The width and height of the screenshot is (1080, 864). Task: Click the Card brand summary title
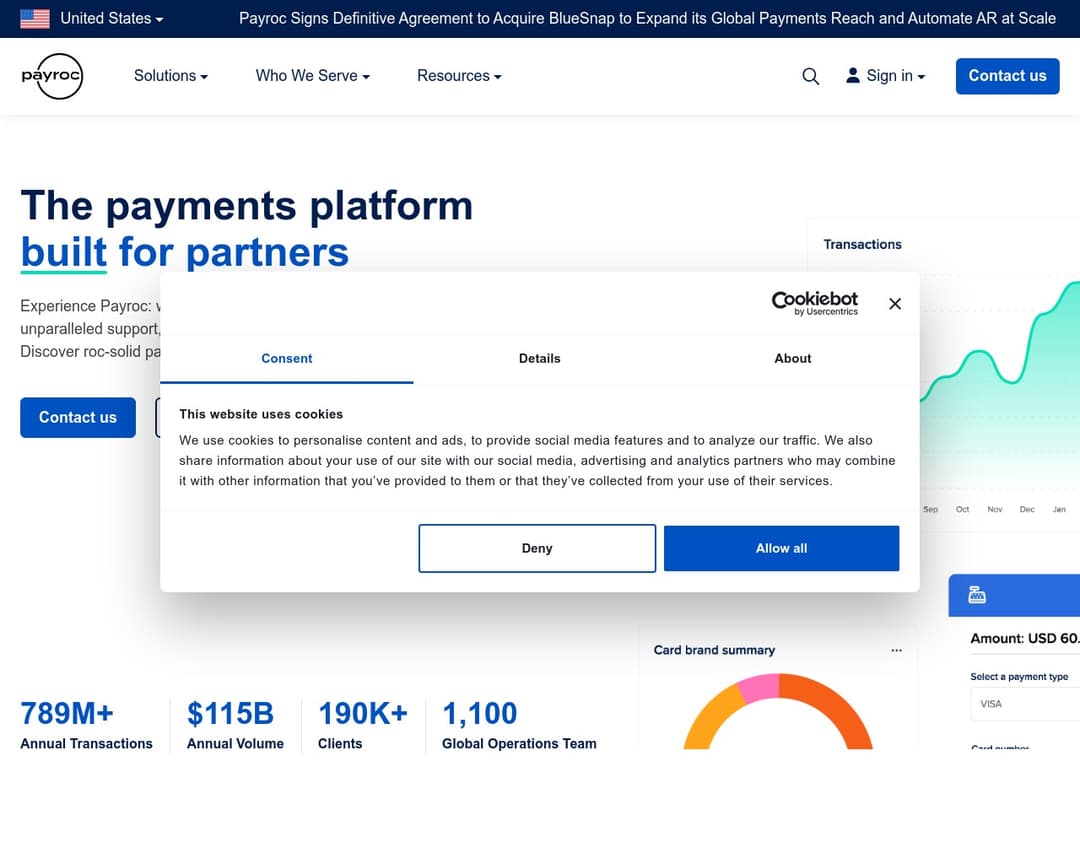point(714,650)
